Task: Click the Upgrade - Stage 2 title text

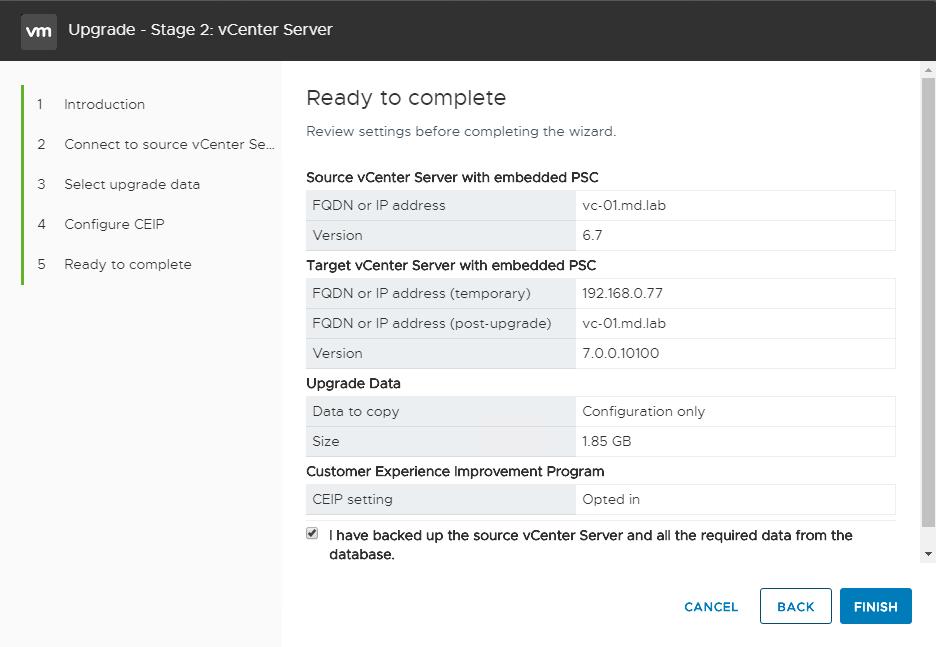Action: (200, 30)
